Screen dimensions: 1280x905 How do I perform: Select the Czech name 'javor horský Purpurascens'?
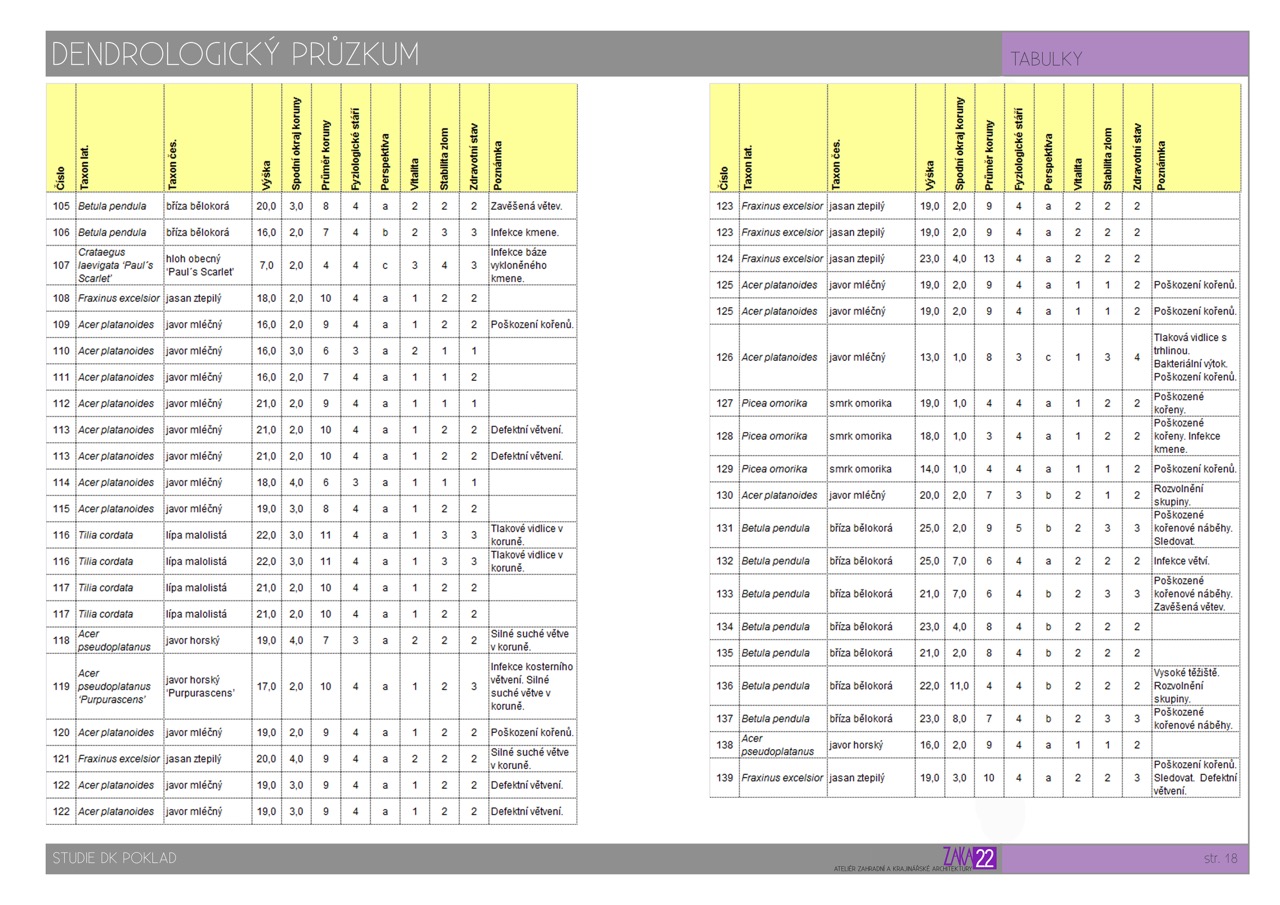(200, 686)
